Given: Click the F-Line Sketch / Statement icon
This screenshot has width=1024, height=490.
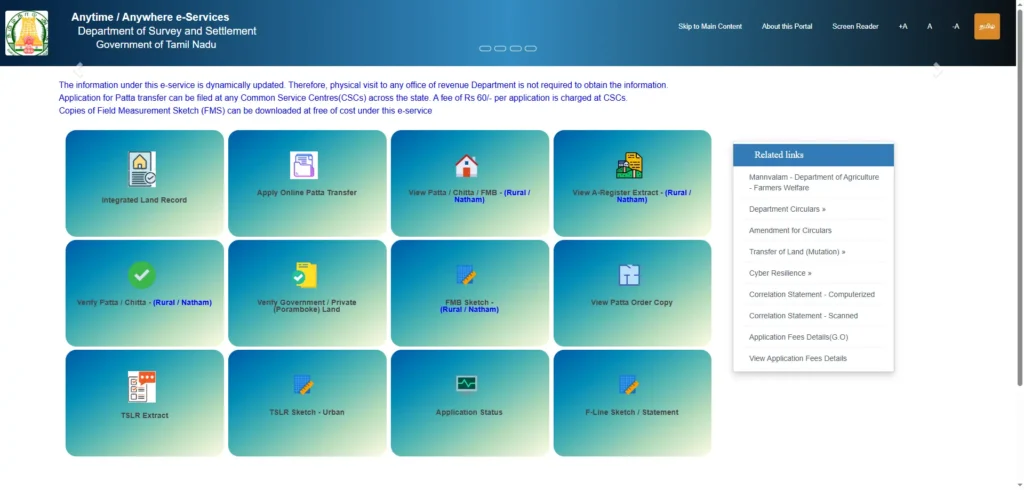Looking at the screenshot, I should 629,385.
